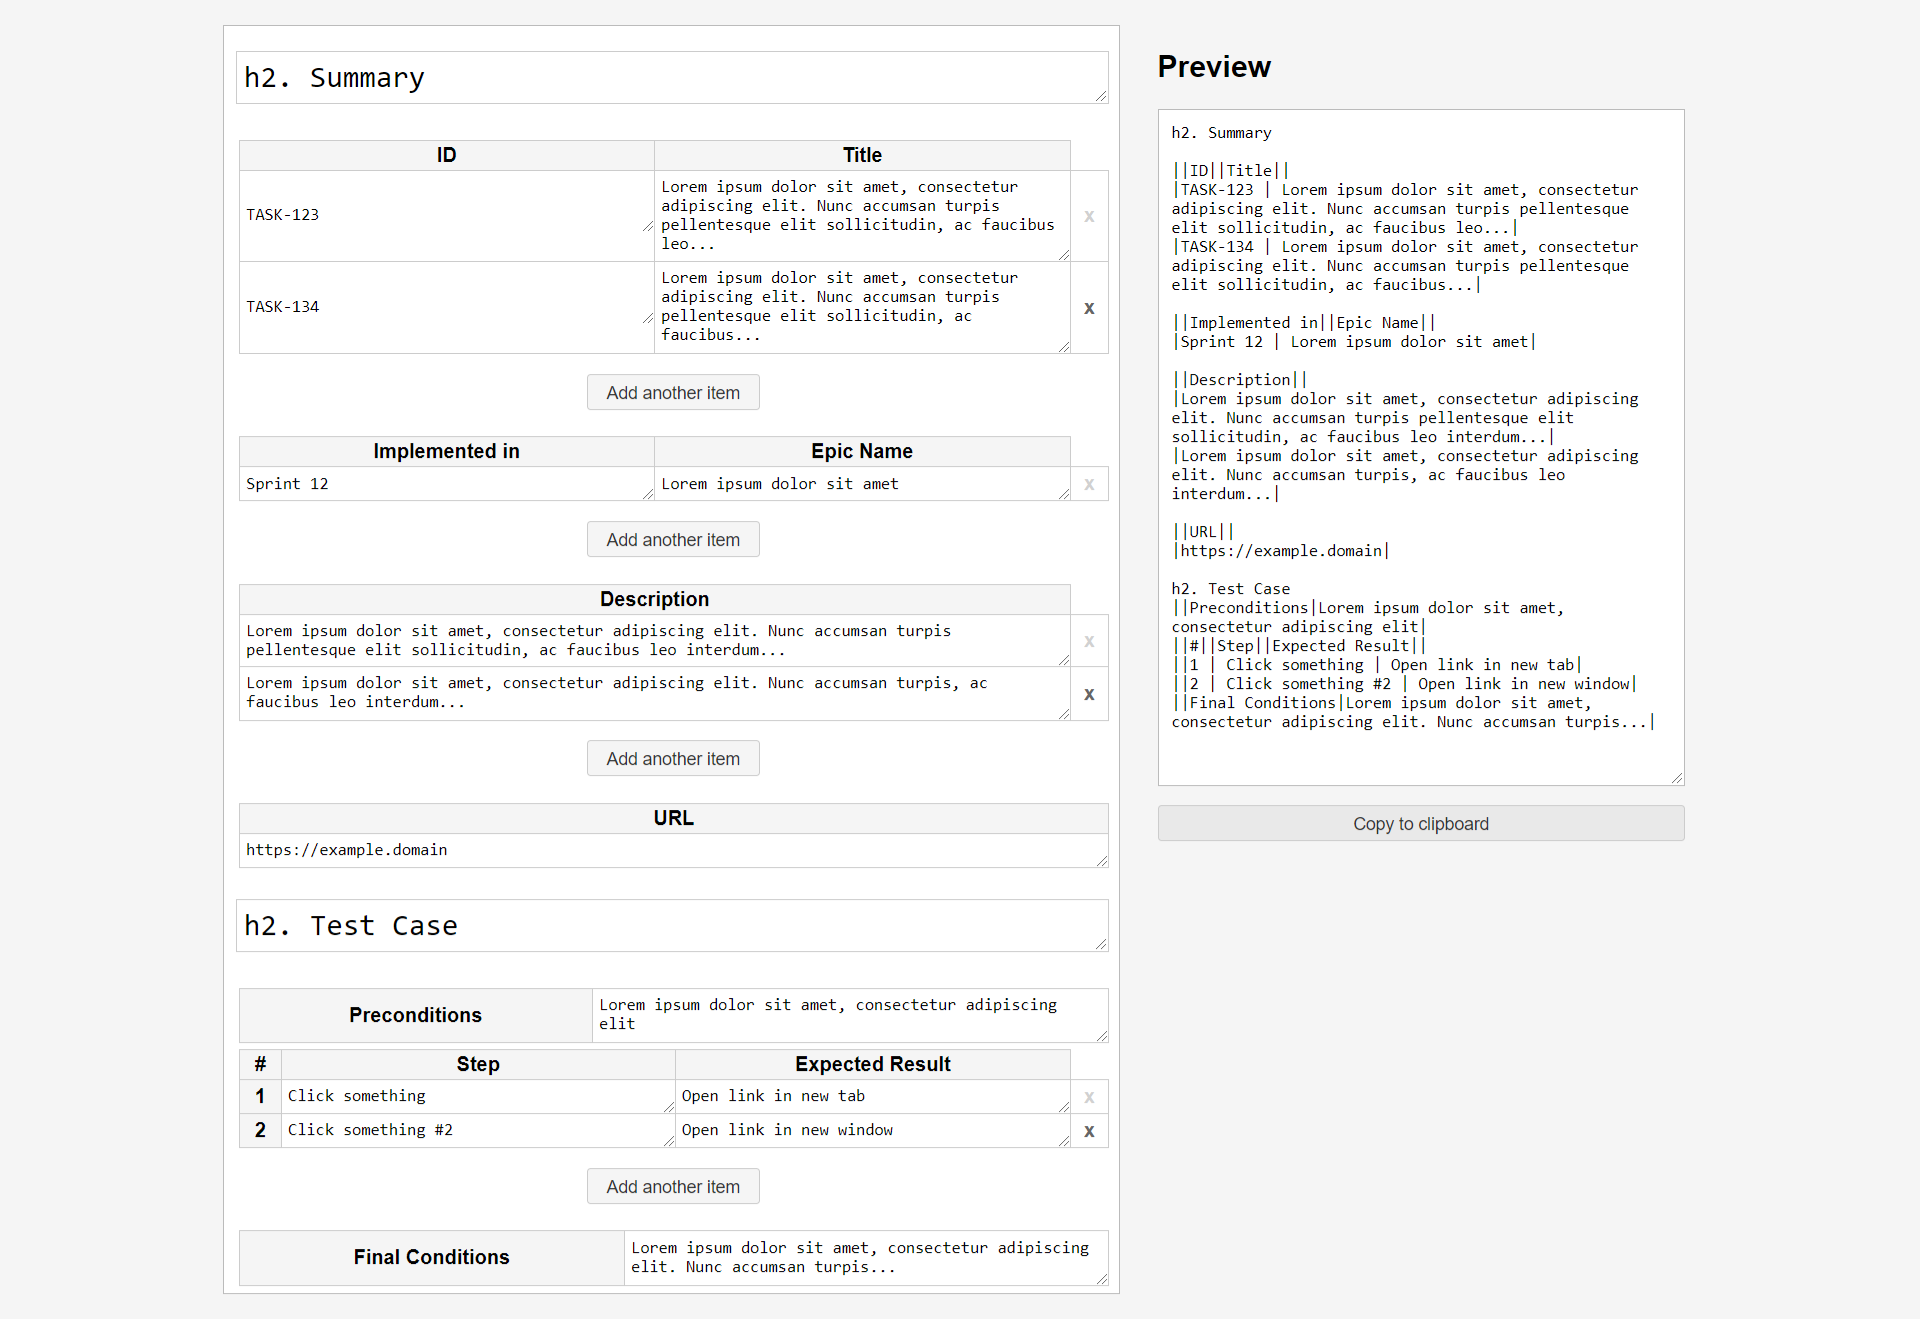Screen dimensions: 1920x1319
Task: Delete the second Description row
Action: pyautogui.click(x=1089, y=694)
